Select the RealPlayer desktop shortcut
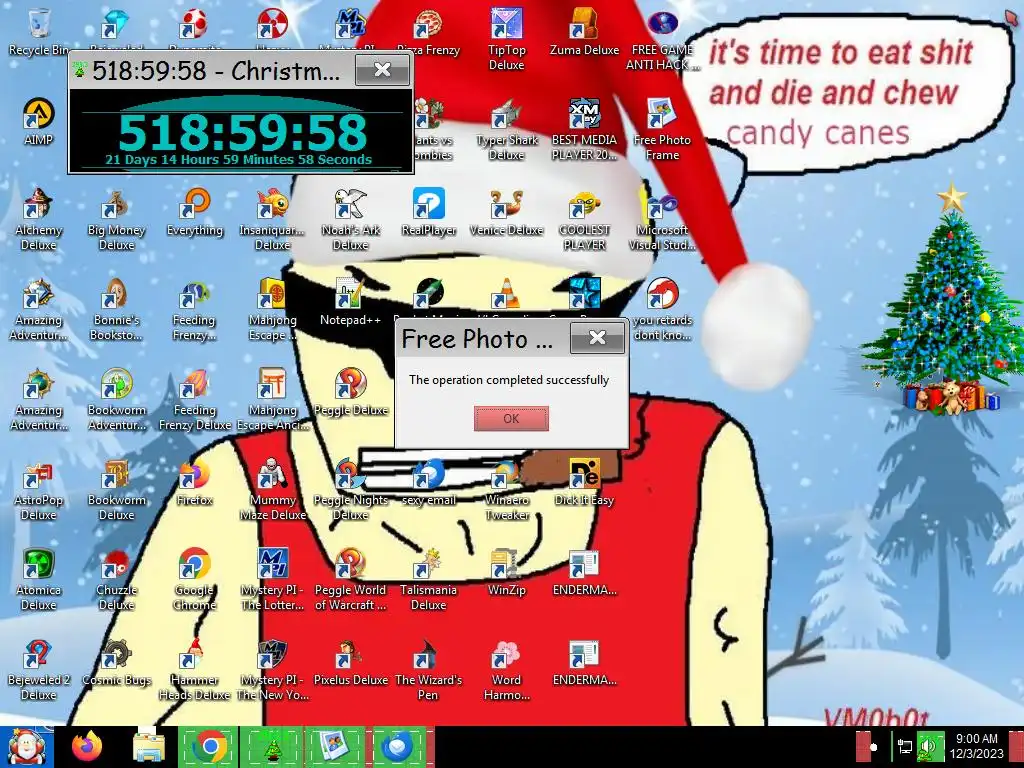The width and height of the screenshot is (1024, 768). coord(428,212)
